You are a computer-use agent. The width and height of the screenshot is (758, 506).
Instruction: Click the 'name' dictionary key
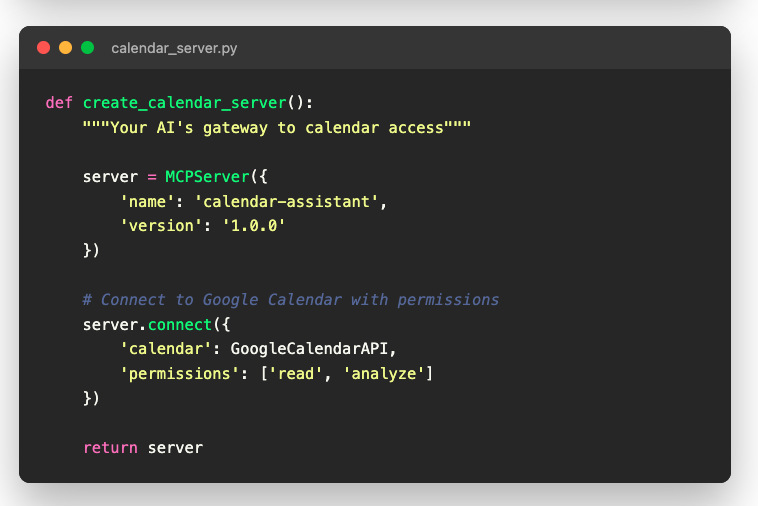click(x=147, y=202)
